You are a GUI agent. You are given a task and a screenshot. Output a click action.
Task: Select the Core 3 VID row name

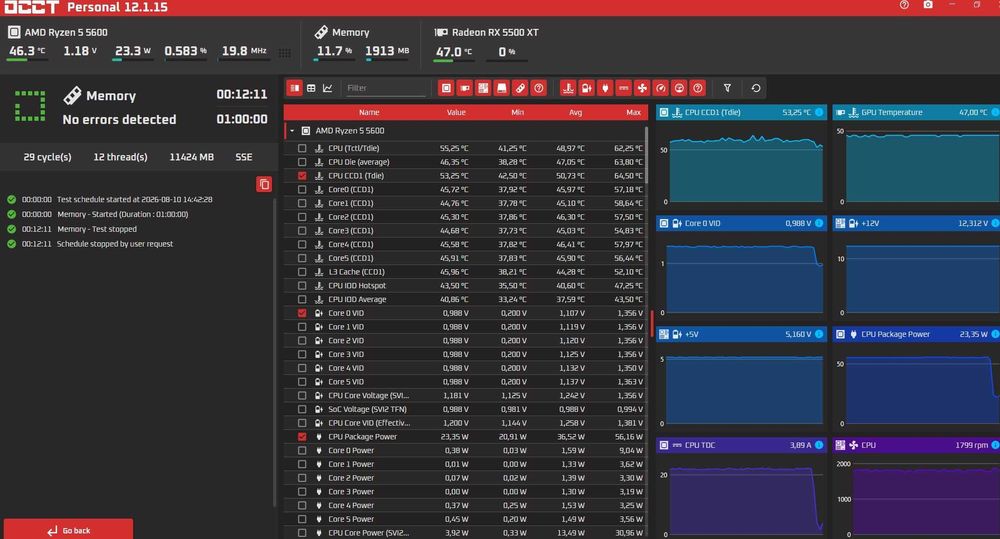pyautogui.click(x=346, y=354)
